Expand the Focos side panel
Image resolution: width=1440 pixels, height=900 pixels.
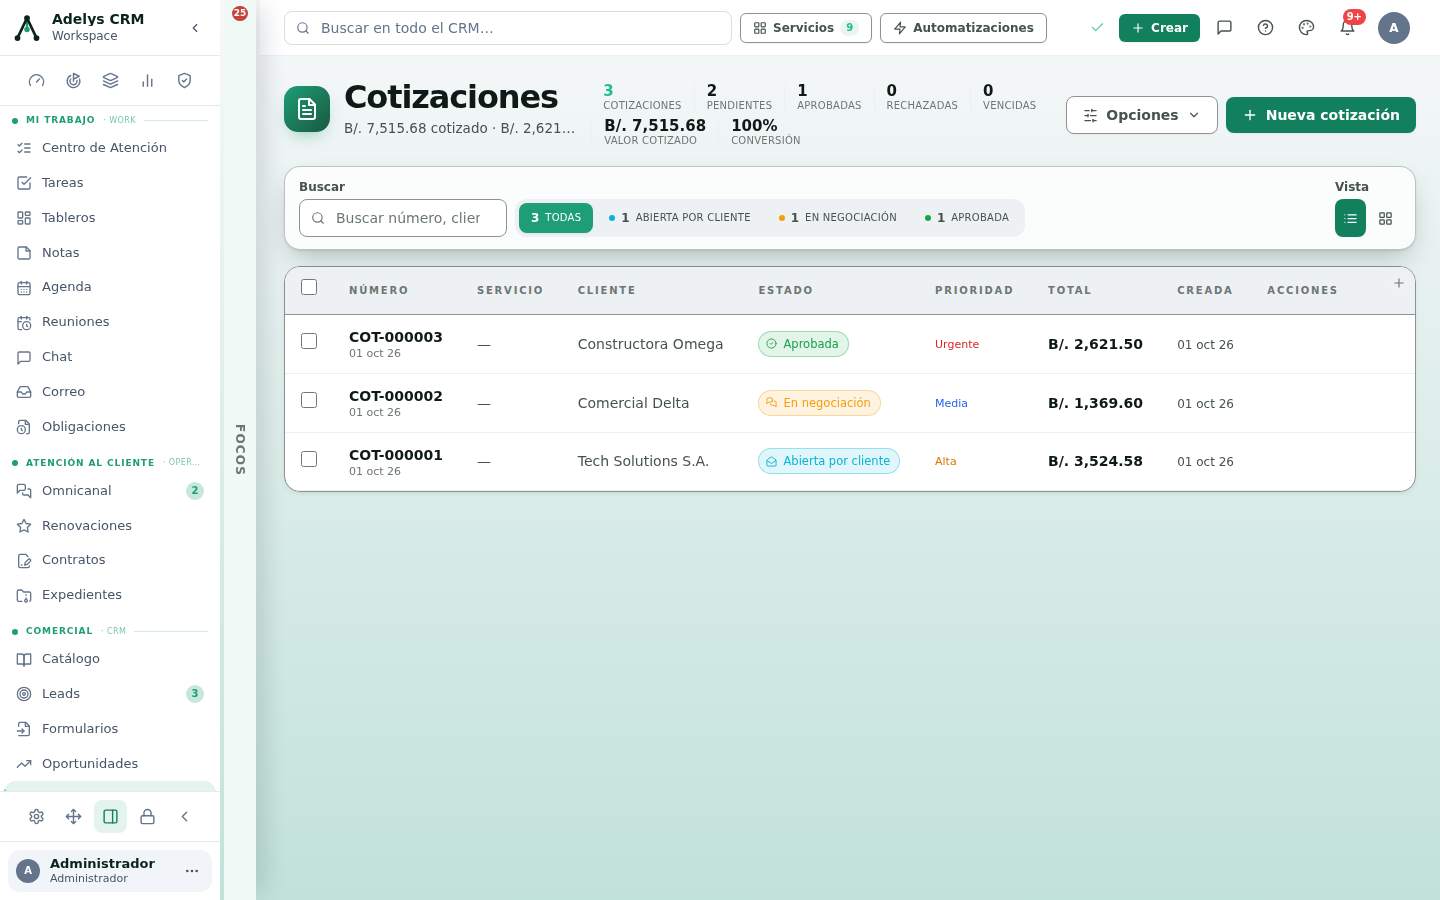(240, 449)
